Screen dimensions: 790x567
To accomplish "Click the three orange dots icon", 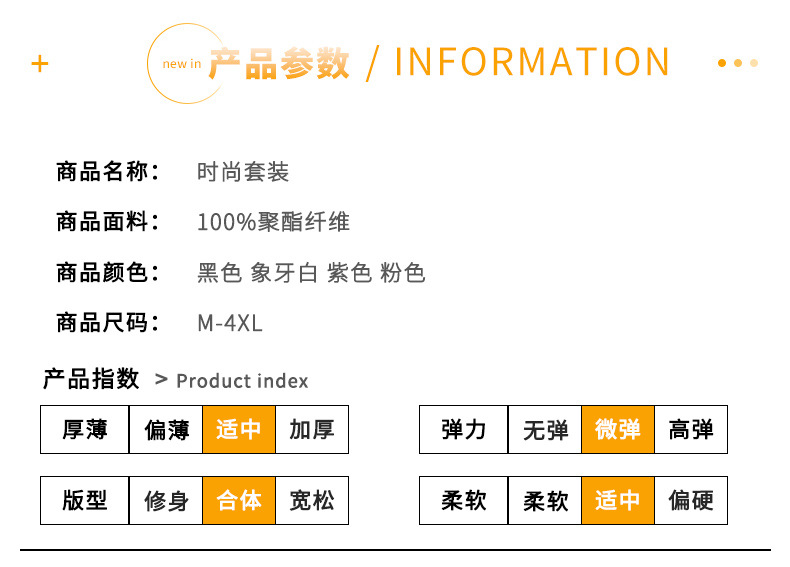I will 738,63.
